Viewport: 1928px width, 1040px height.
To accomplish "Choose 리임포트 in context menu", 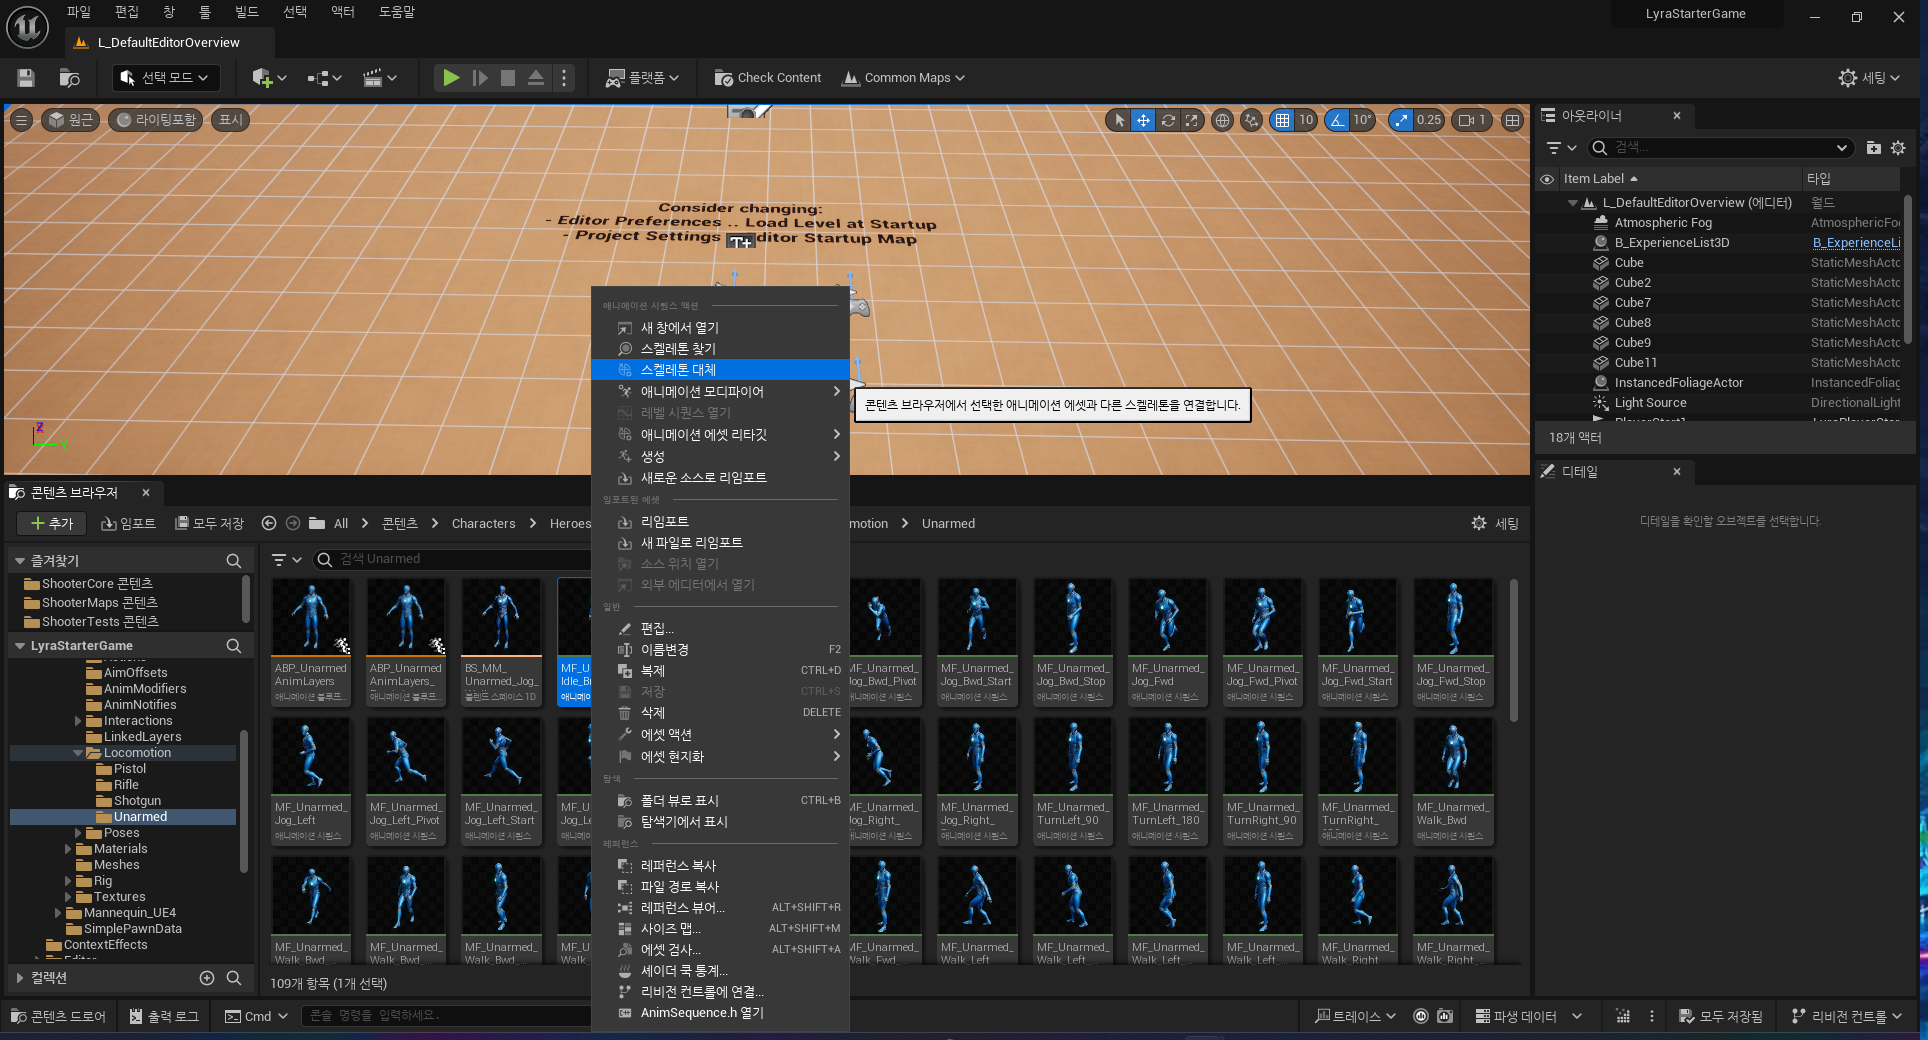I will [x=720, y=522].
